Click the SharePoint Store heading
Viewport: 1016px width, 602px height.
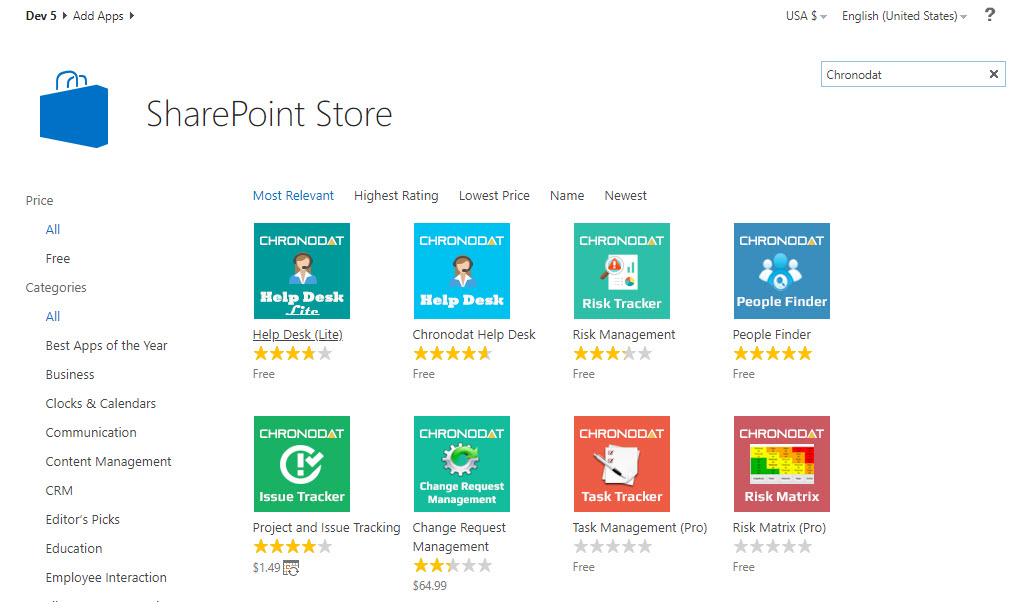pyautogui.click(x=269, y=114)
